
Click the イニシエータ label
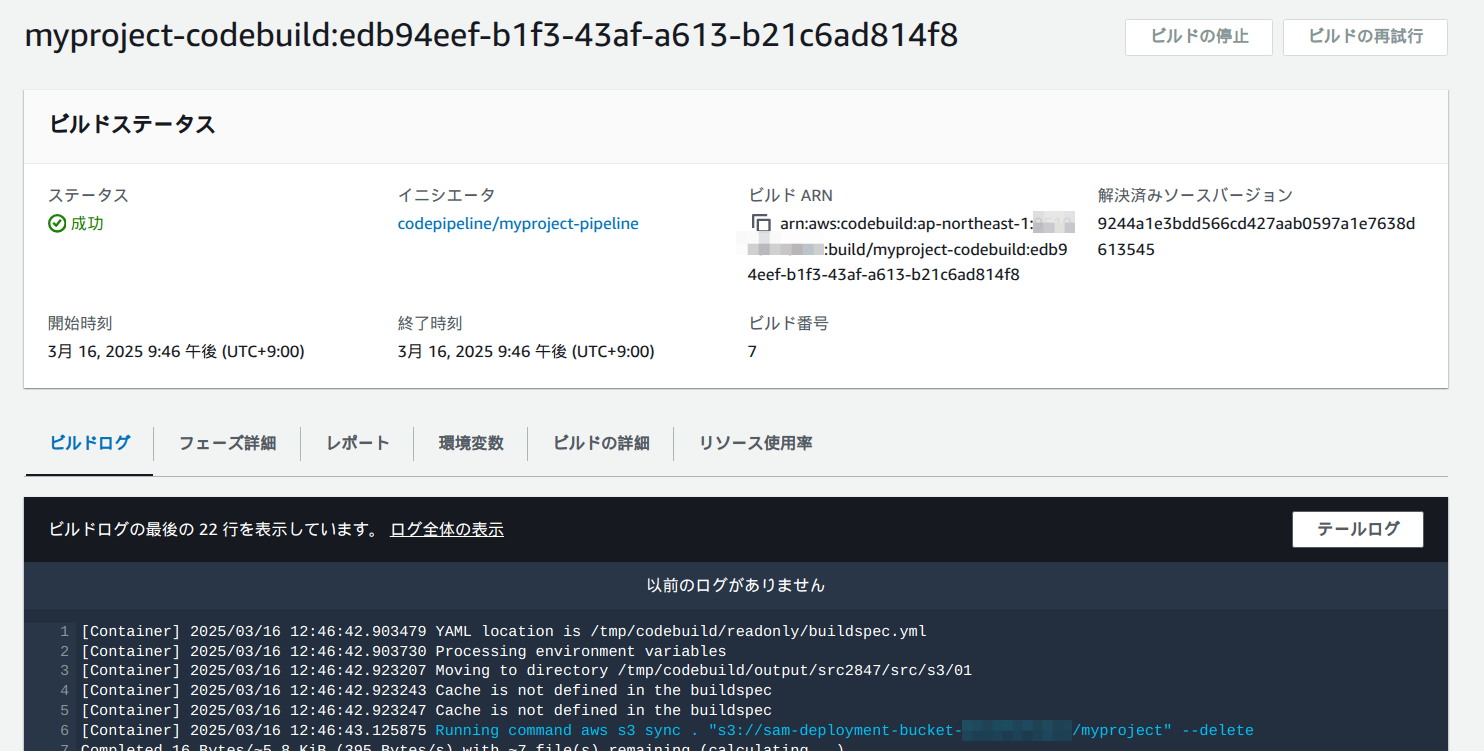tap(446, 196)
